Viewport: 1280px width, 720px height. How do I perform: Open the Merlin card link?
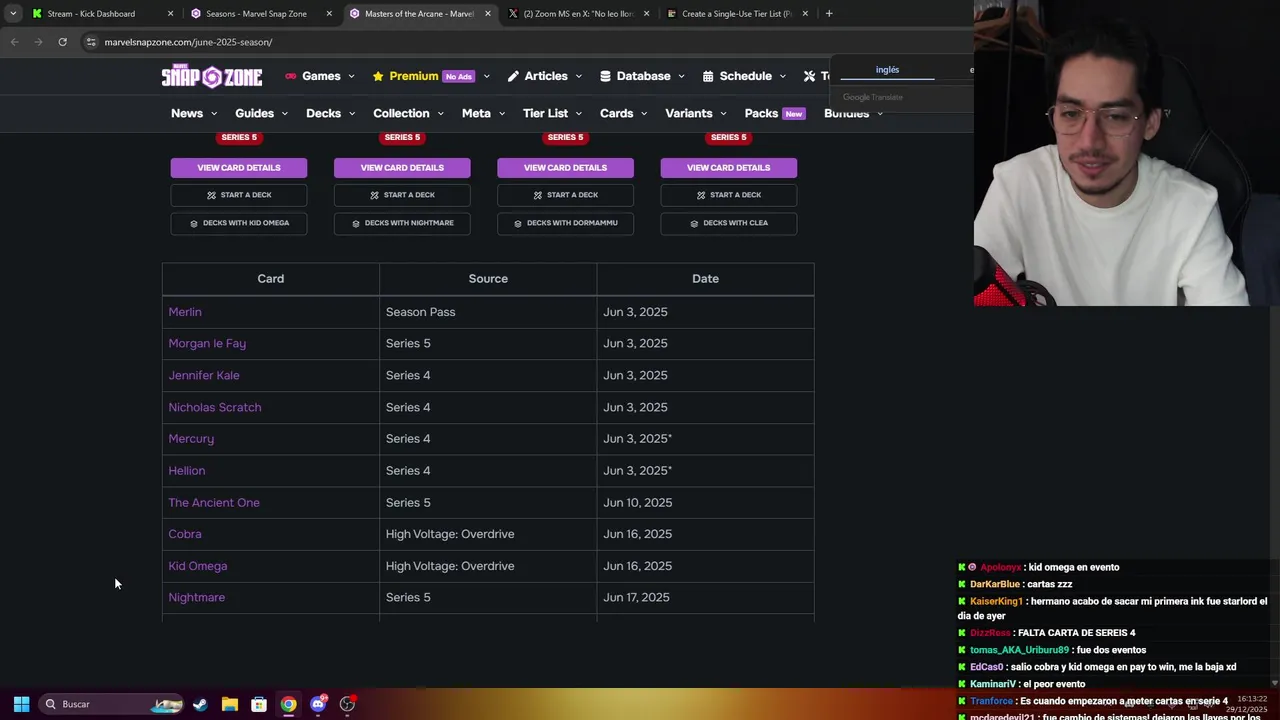pos(185,312)
